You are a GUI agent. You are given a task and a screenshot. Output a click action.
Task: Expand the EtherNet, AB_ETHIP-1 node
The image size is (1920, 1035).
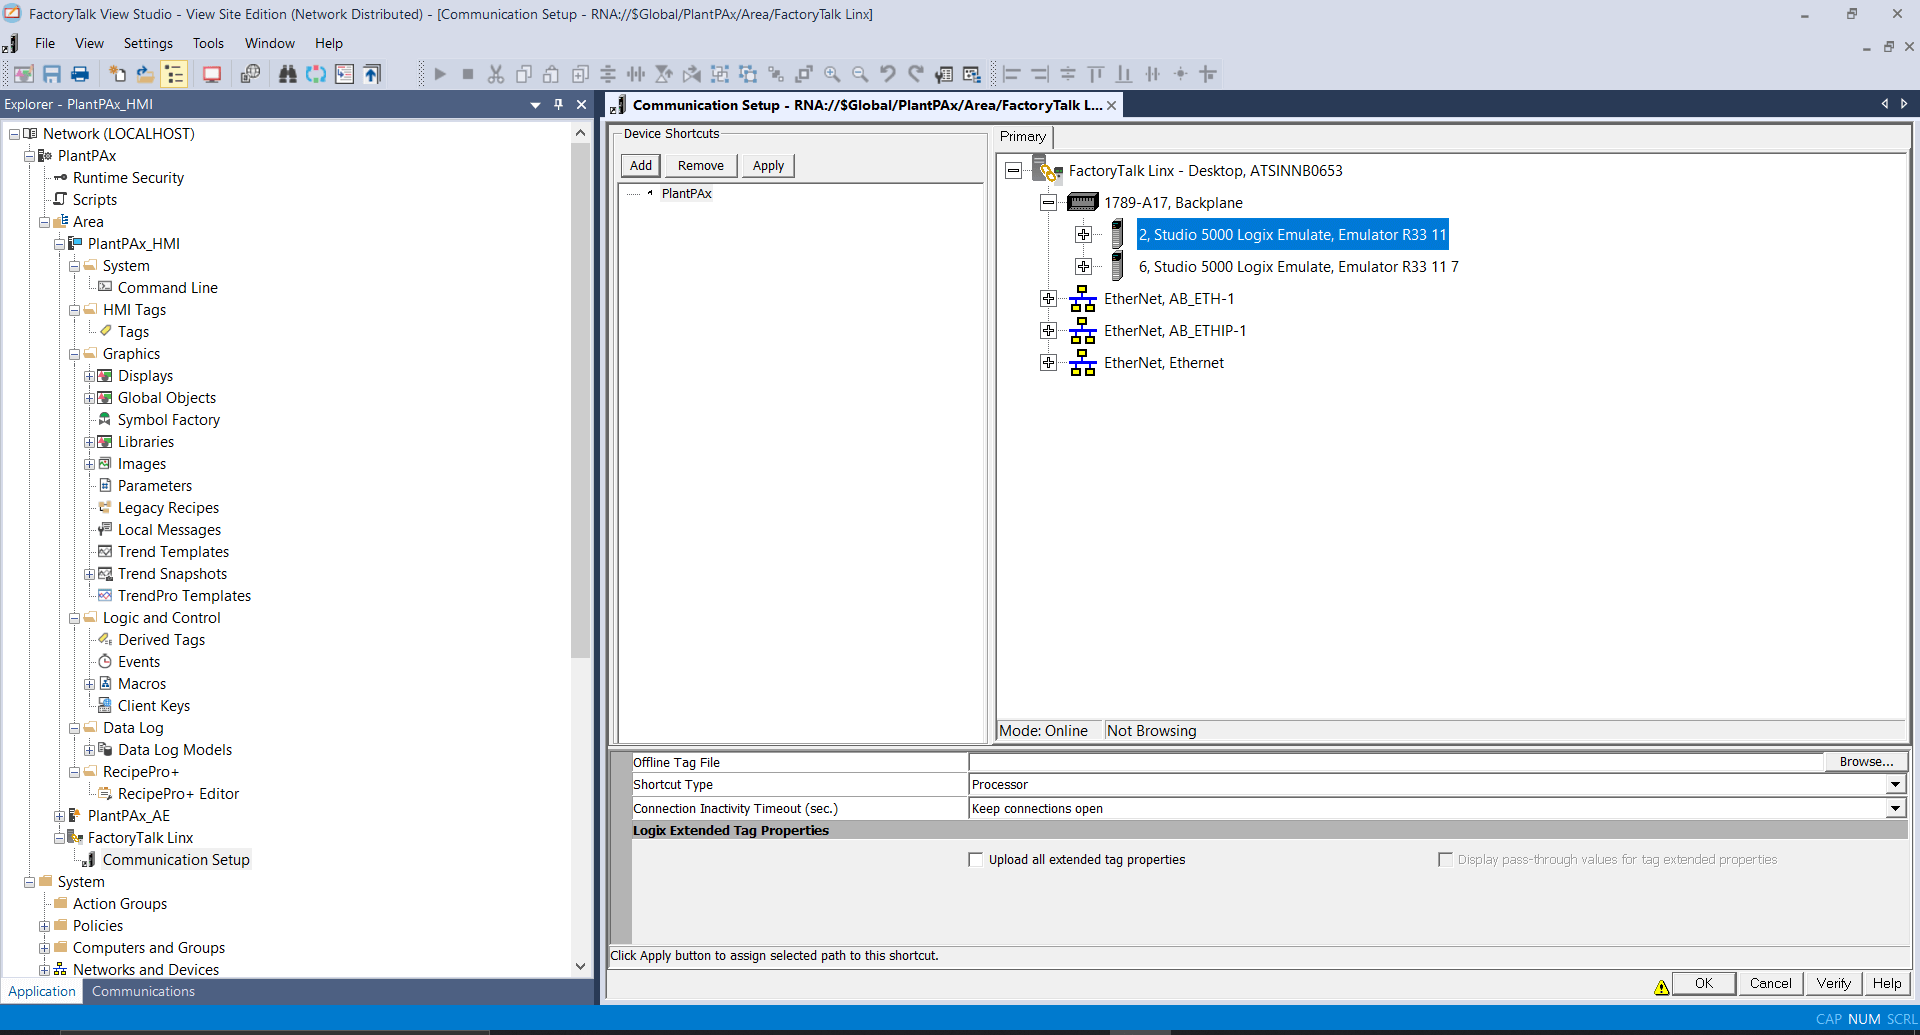click(x=1048, y=331)
